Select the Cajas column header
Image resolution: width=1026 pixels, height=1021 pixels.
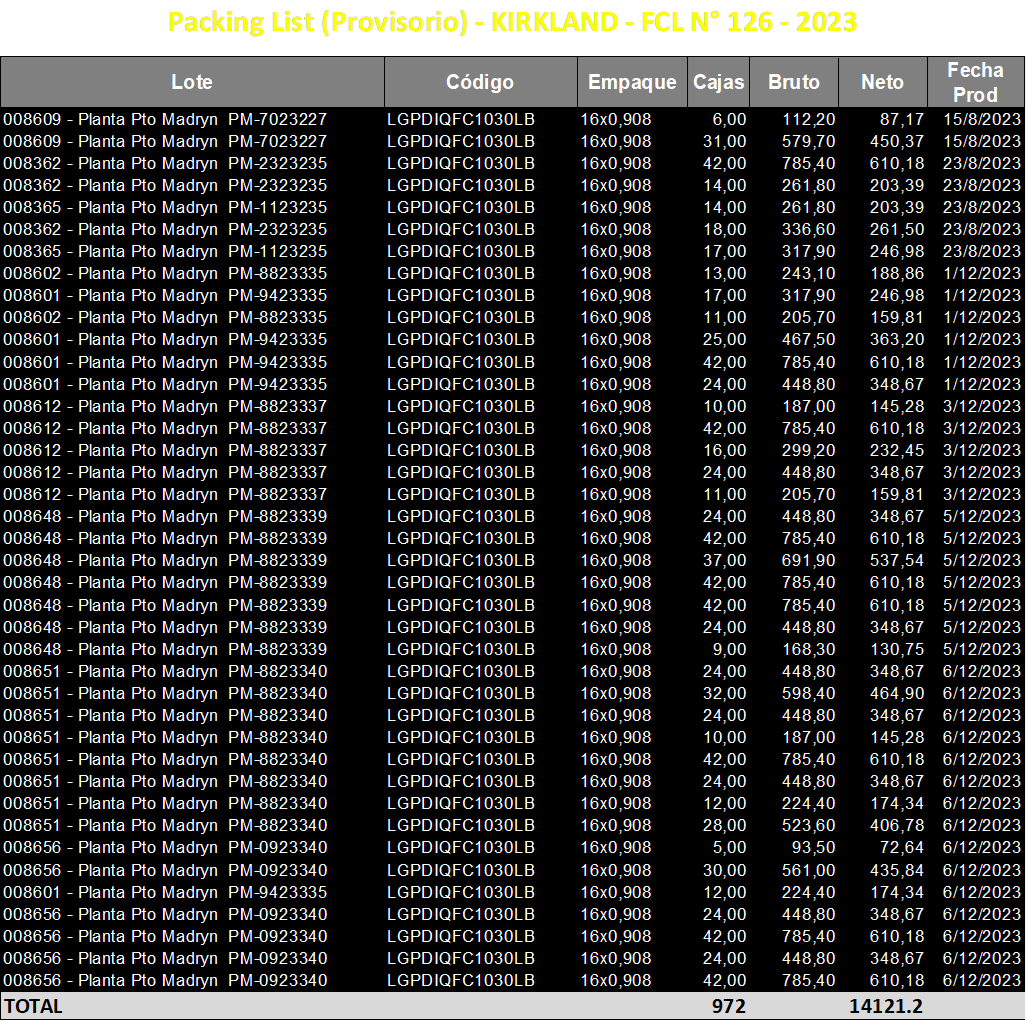pyautogui.click(x=718, y=82)
